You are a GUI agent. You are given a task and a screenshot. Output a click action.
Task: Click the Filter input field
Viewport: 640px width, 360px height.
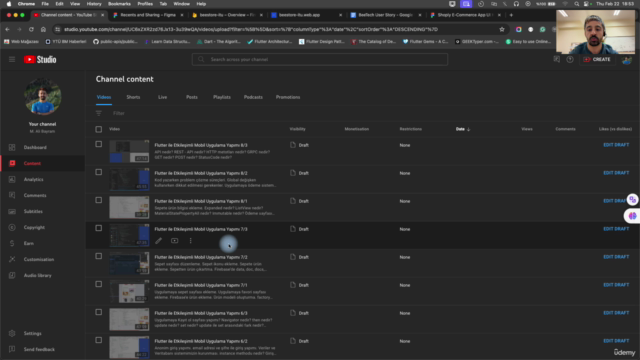point(118,113)
